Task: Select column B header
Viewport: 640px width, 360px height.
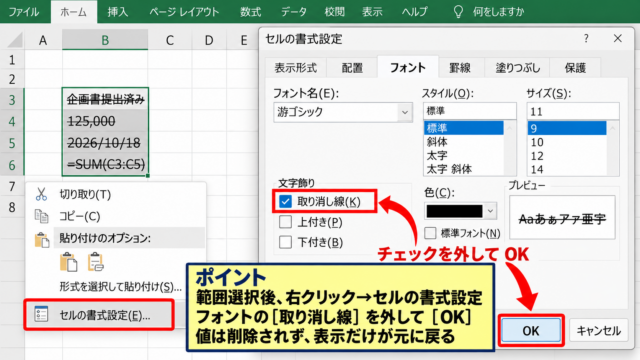Action: [x=105, y=40]
